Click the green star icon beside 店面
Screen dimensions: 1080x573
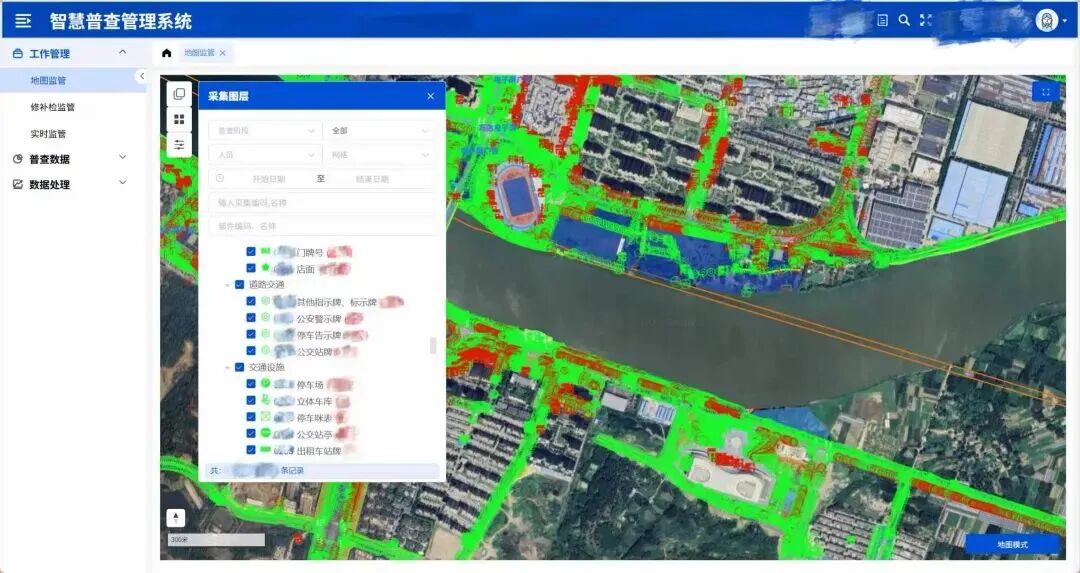coord(265,267)
